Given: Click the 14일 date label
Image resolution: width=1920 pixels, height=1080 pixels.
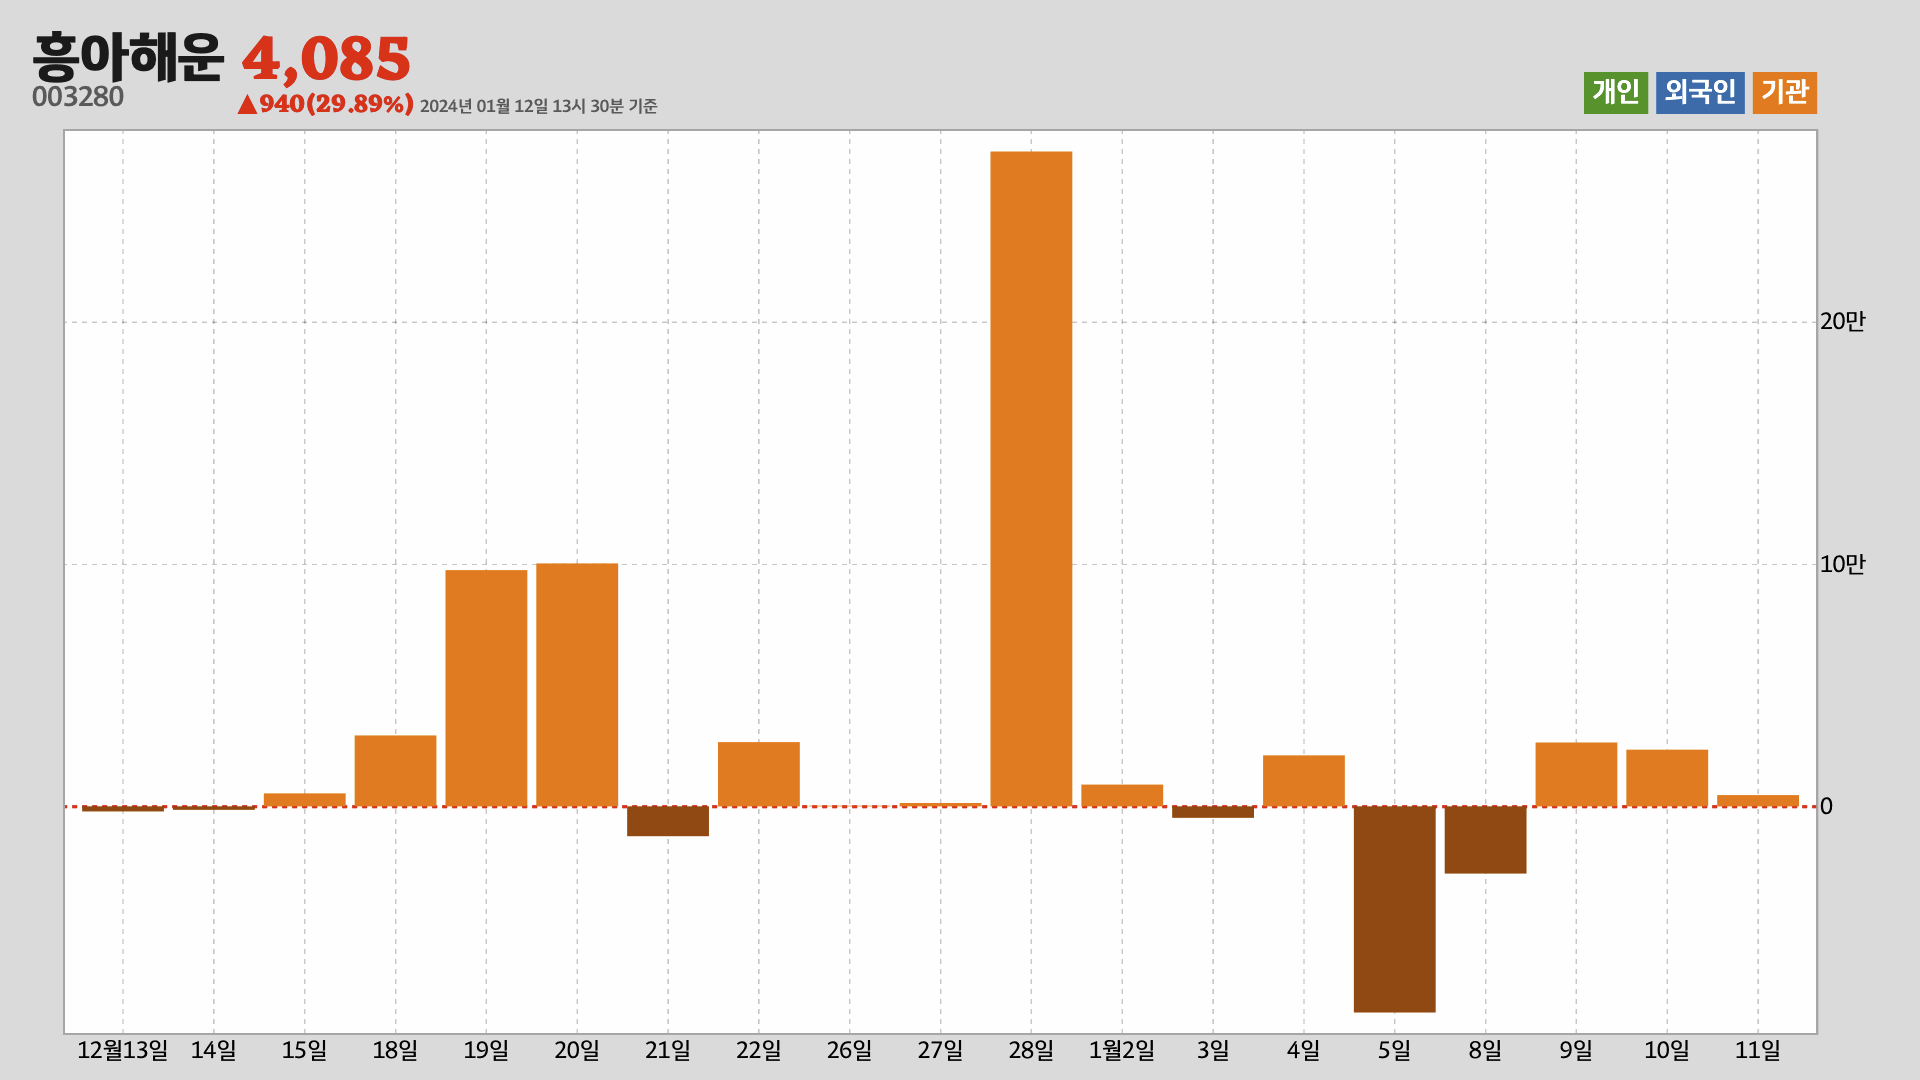Looking at the screenshot, I should pyautogui.click(x=214, y=1051).
